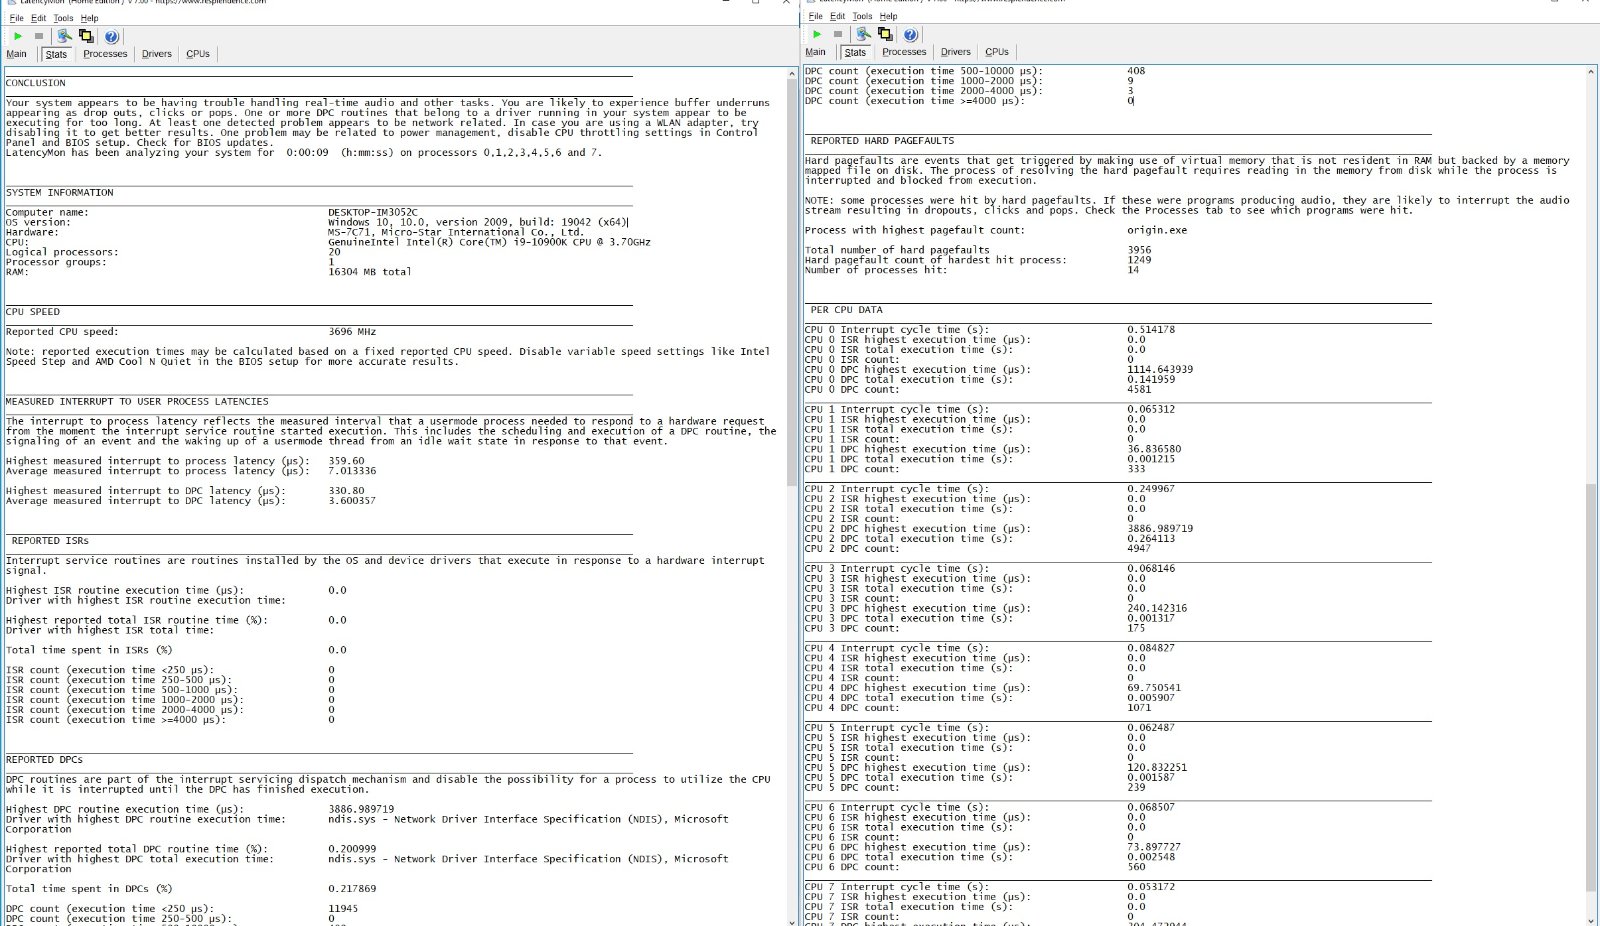Start monitoring with green play icon, left window
This screenshot has height=926, width=1600.
click(x=17, y=36)
